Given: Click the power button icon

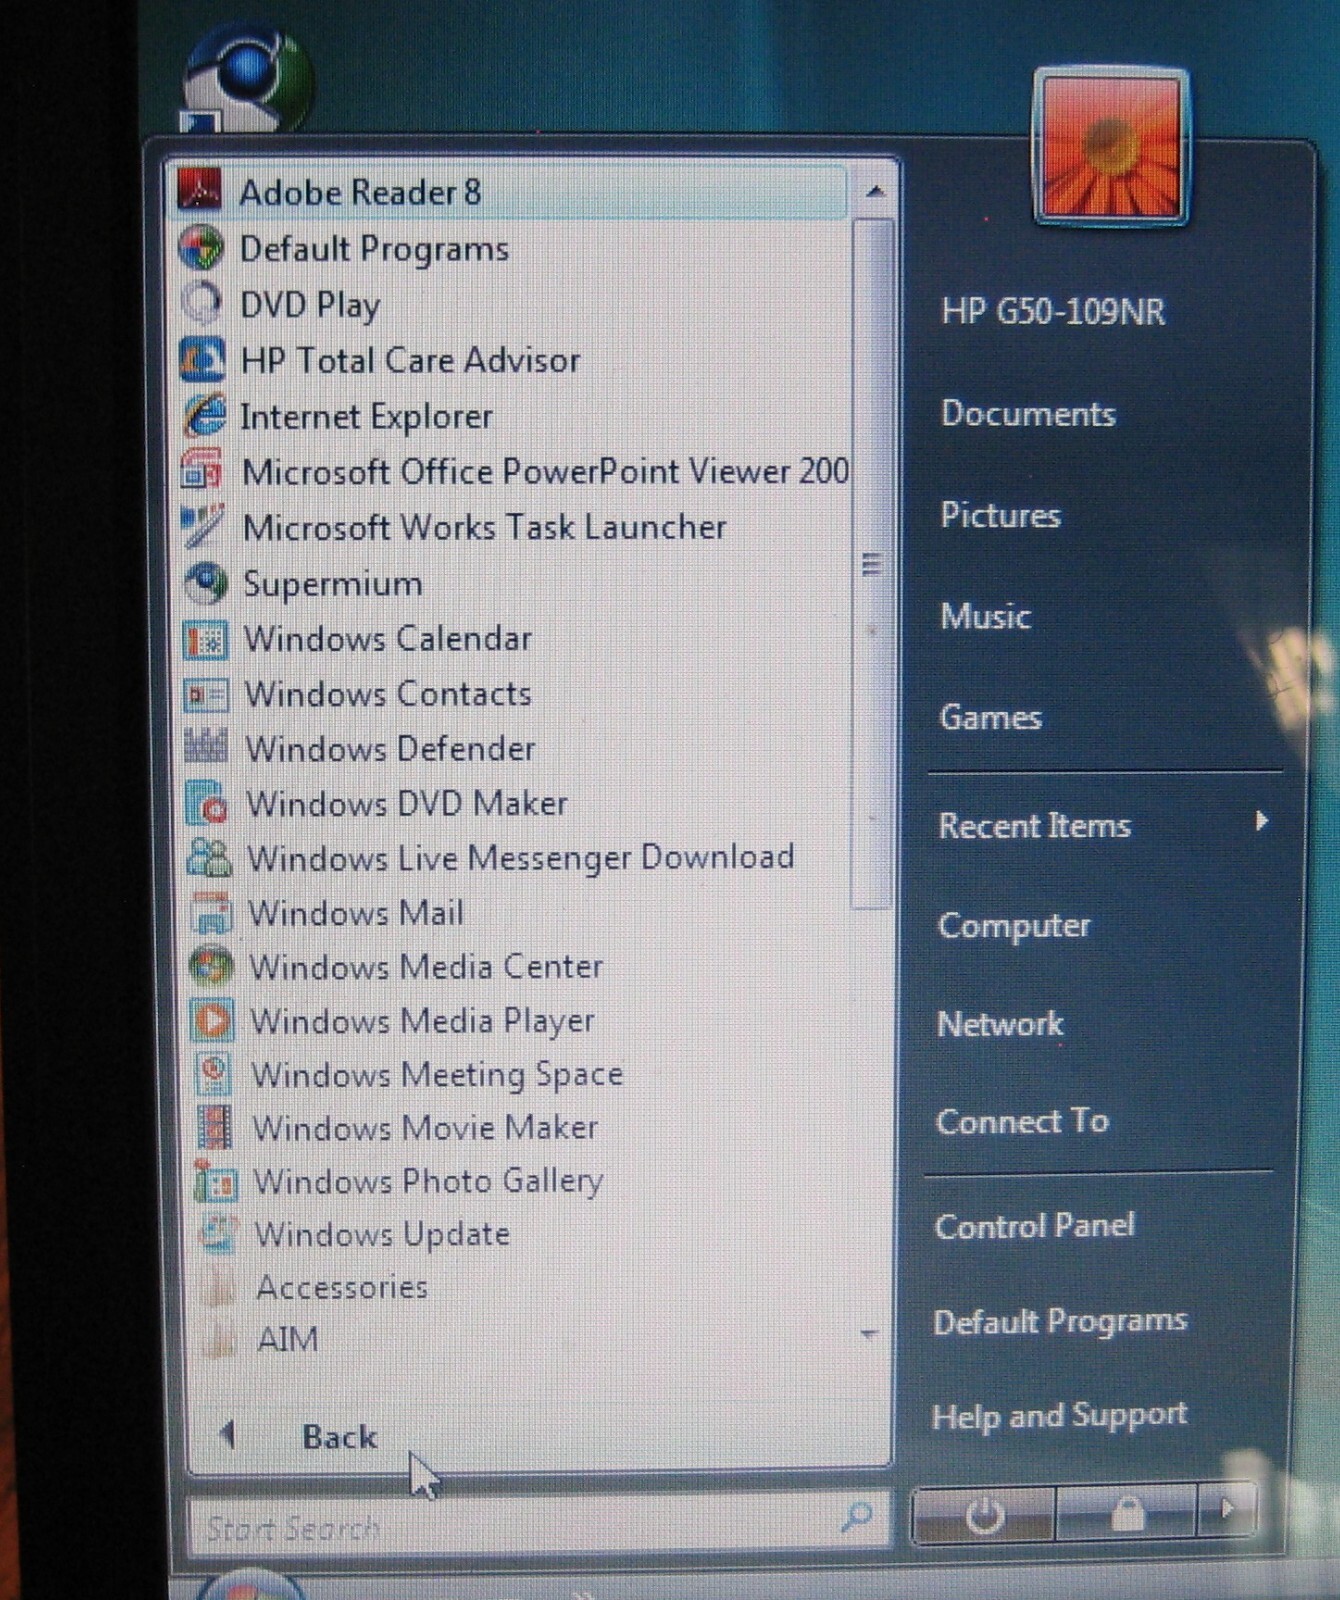Looking at the screenshot, I should [984, 1516].
